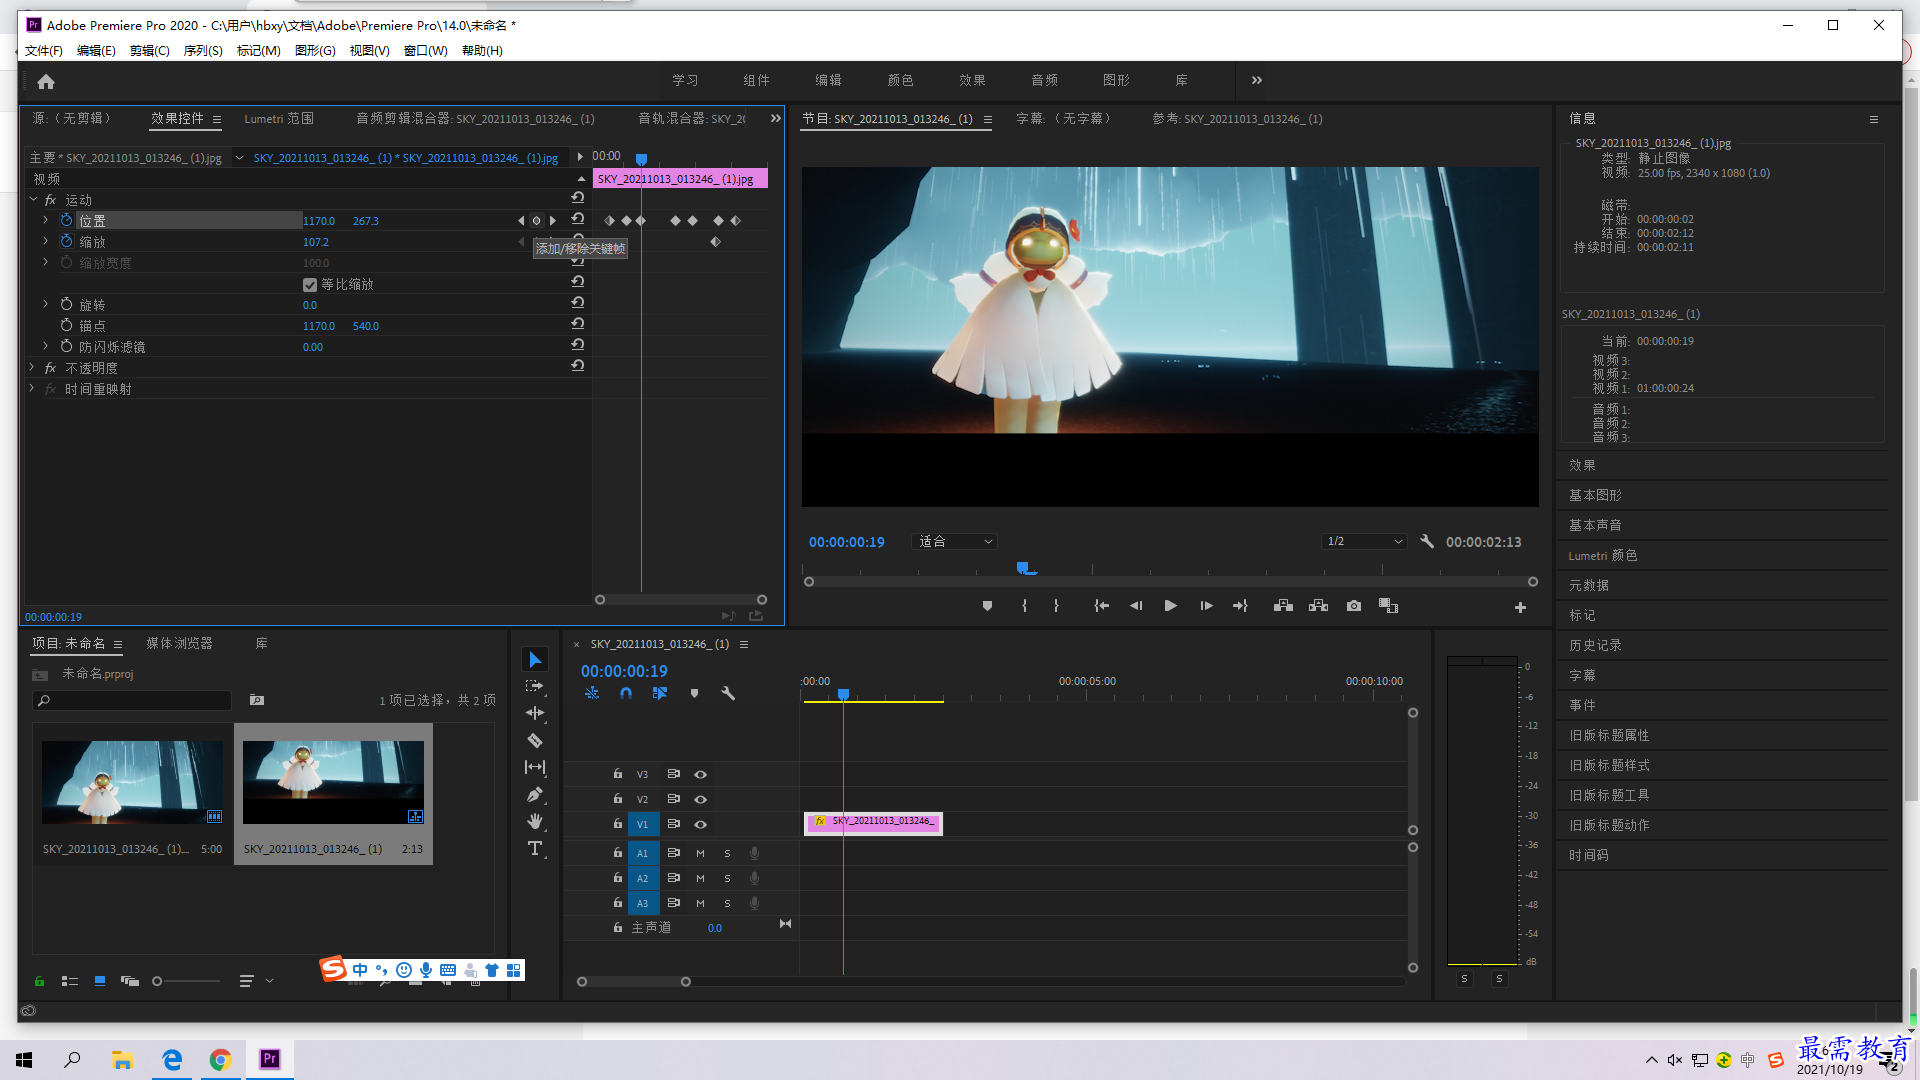Toggle linked selection in timeline
Screen dimensions: 1920x1080
click(660, 693)
